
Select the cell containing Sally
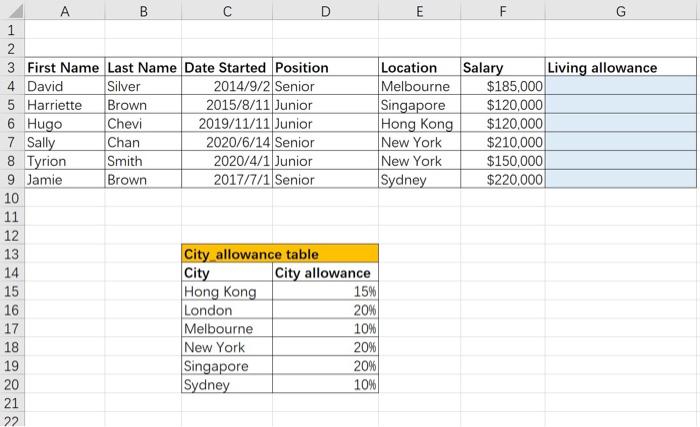(x=65, y=142)
